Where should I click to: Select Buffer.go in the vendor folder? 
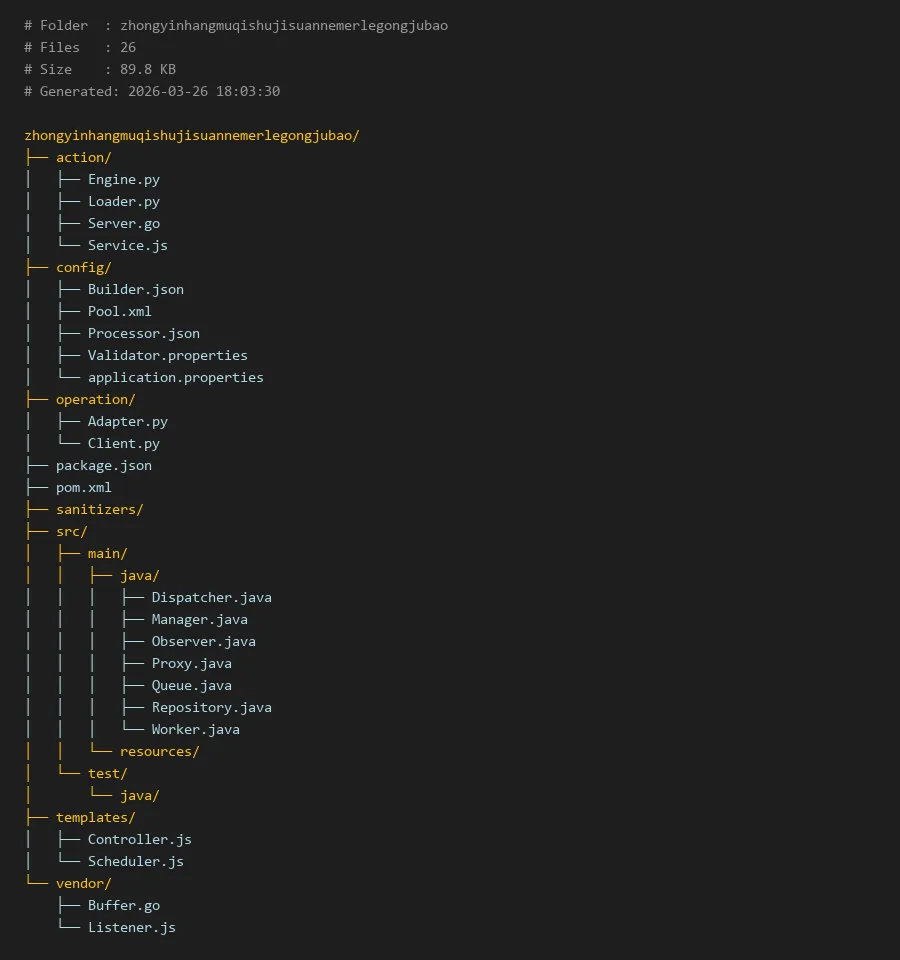[123, 905]
